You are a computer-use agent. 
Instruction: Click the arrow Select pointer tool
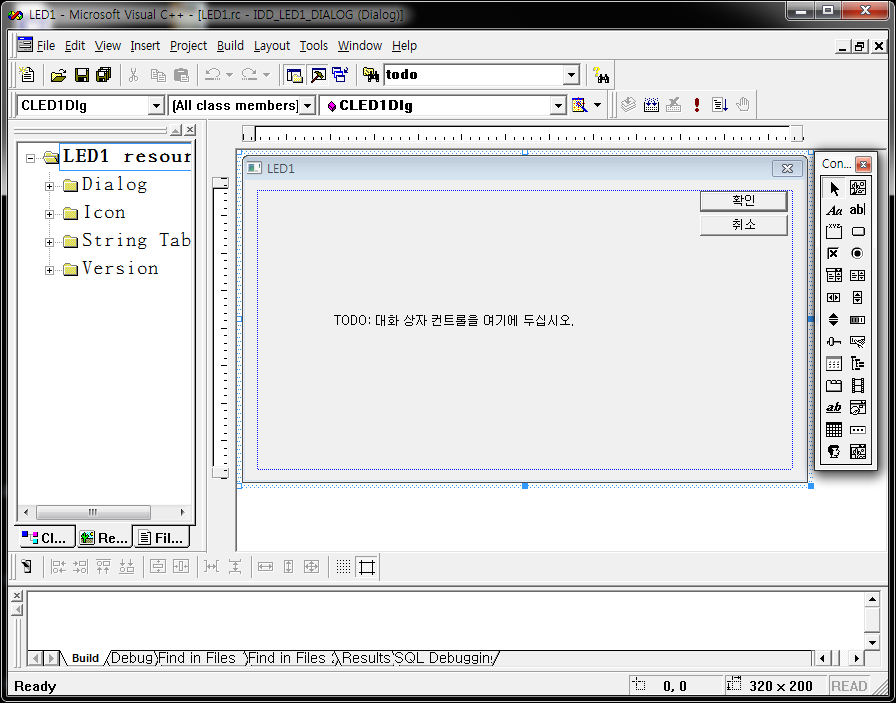pyautogui.click(x=834, y=188)
